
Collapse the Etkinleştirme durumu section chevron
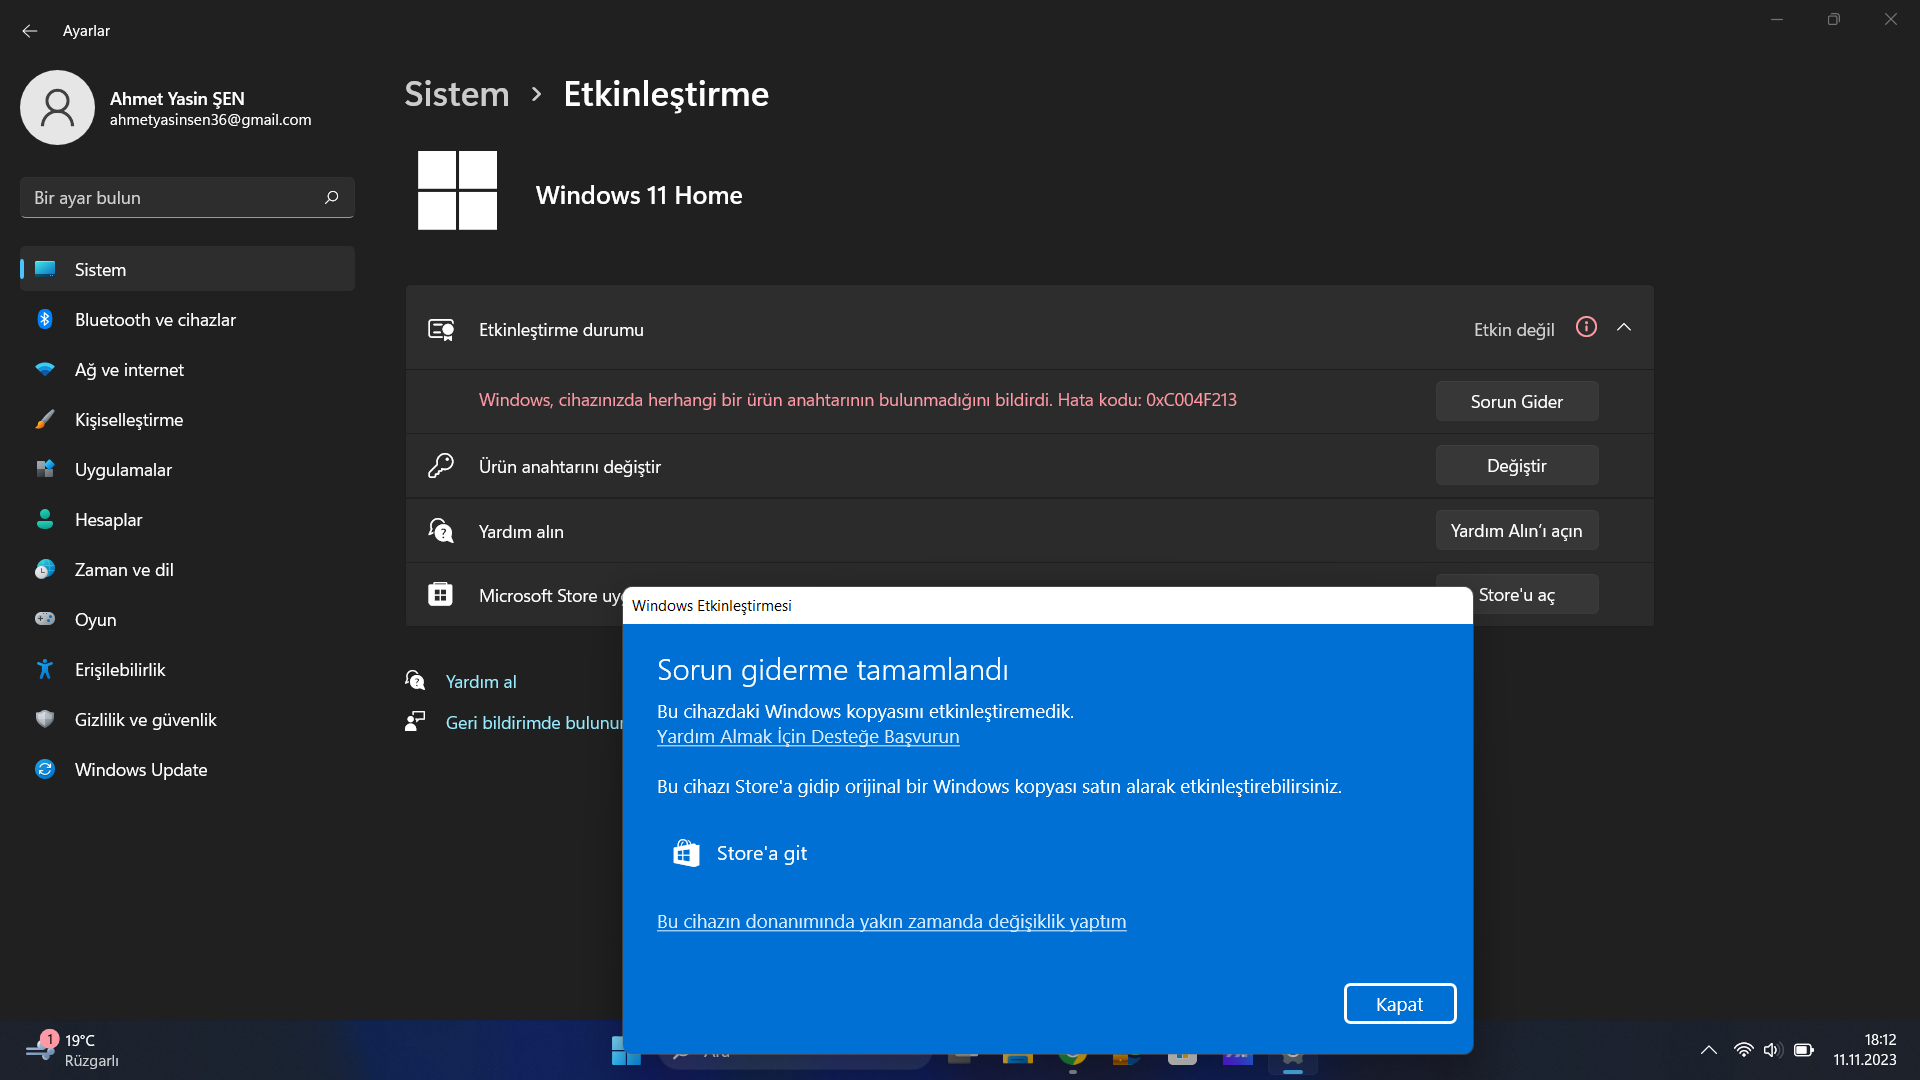tap(1624, 327)
